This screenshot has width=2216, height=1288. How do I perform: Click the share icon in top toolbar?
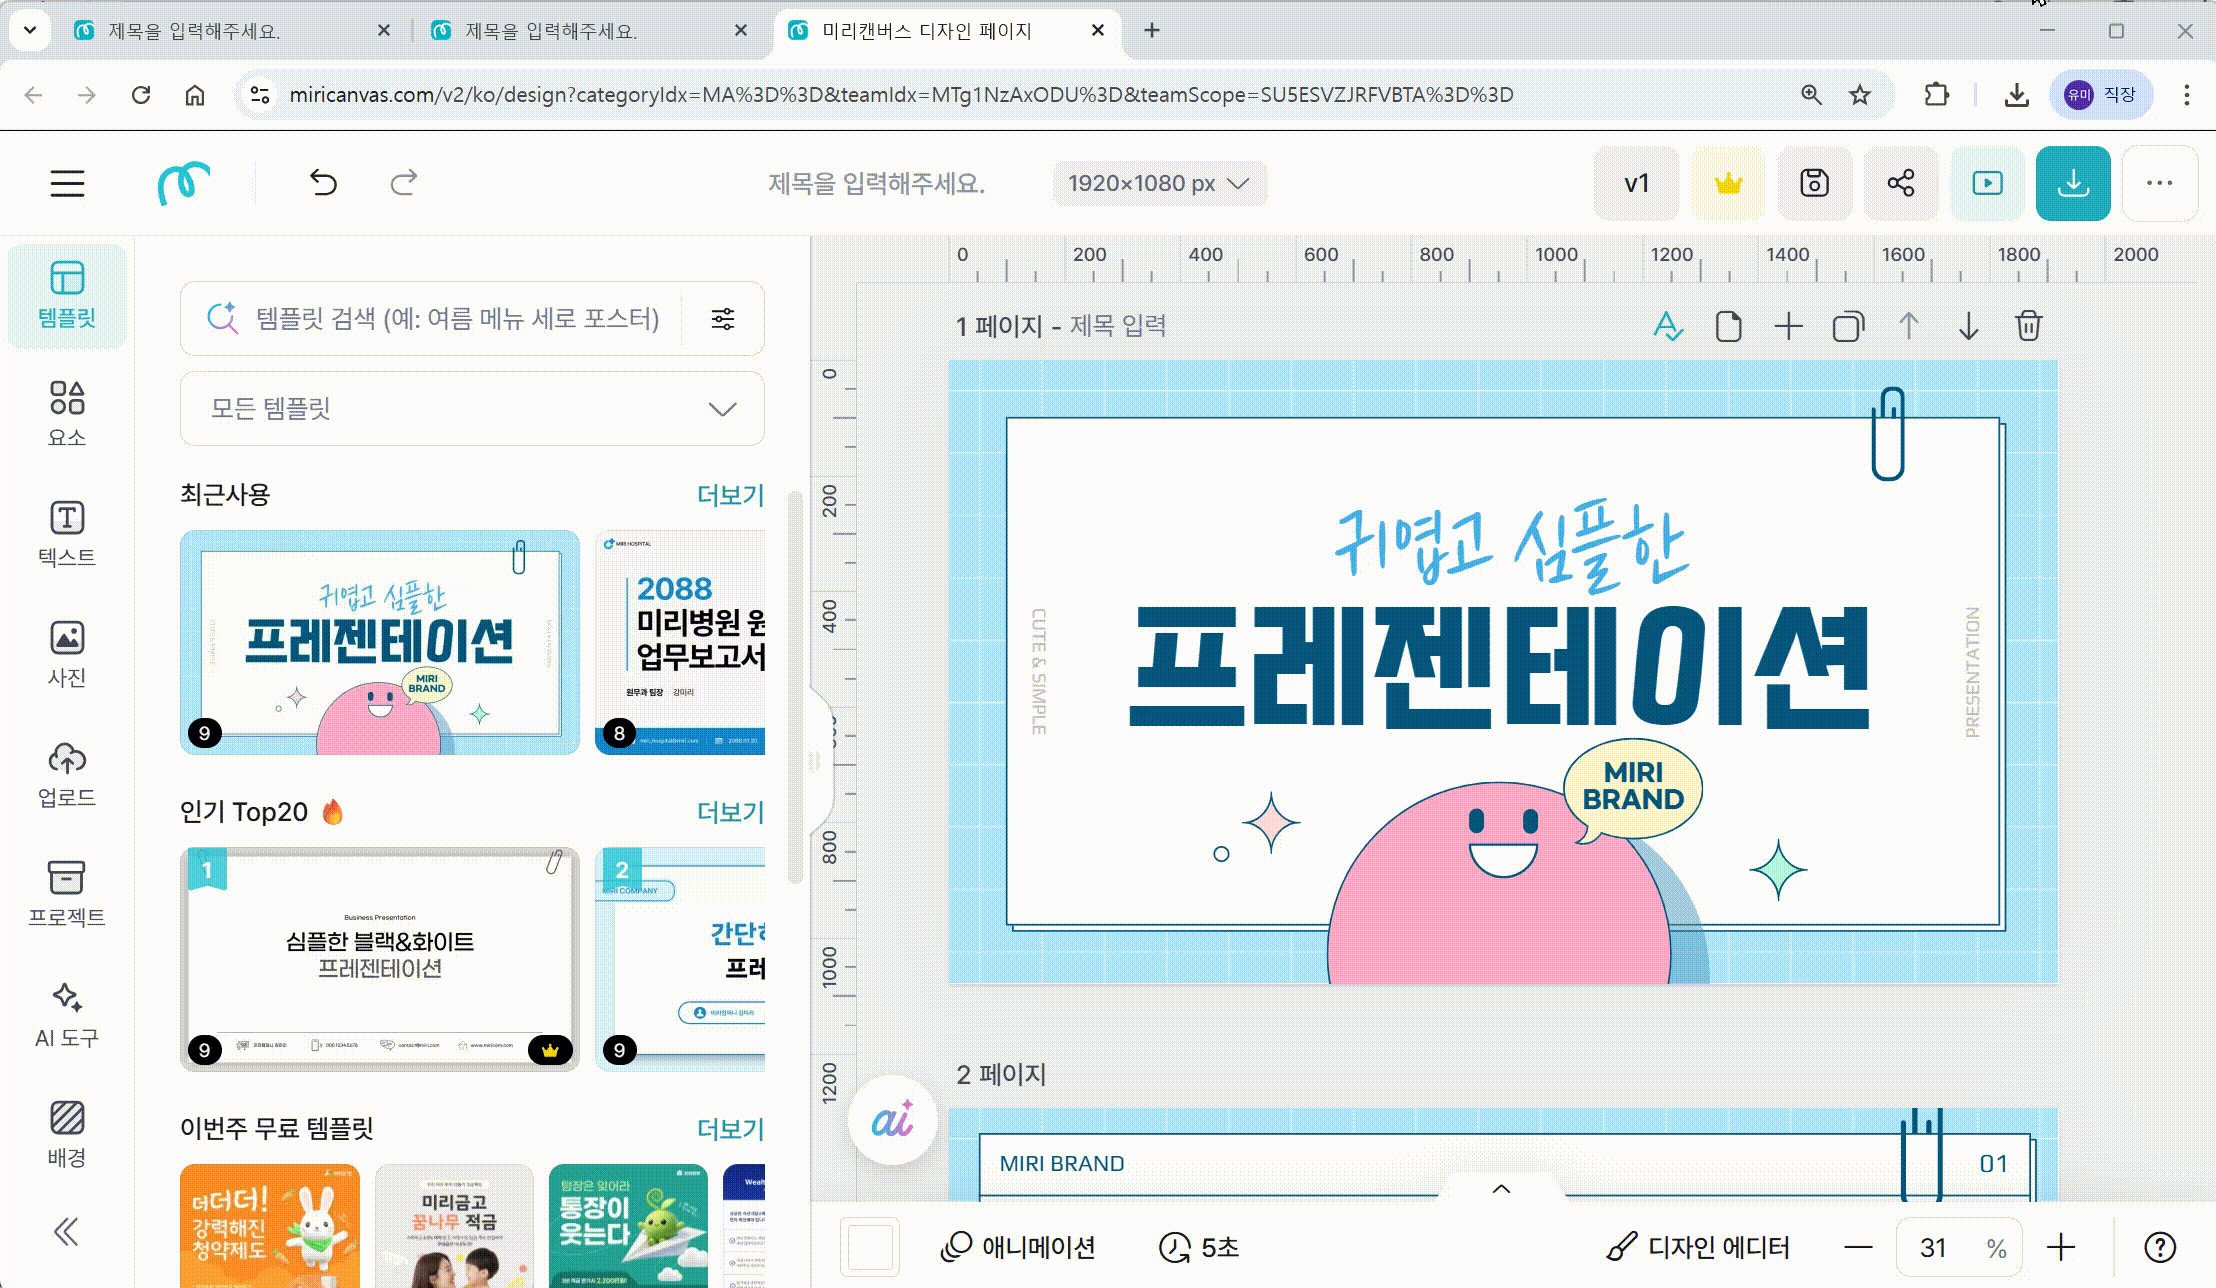1900,183
